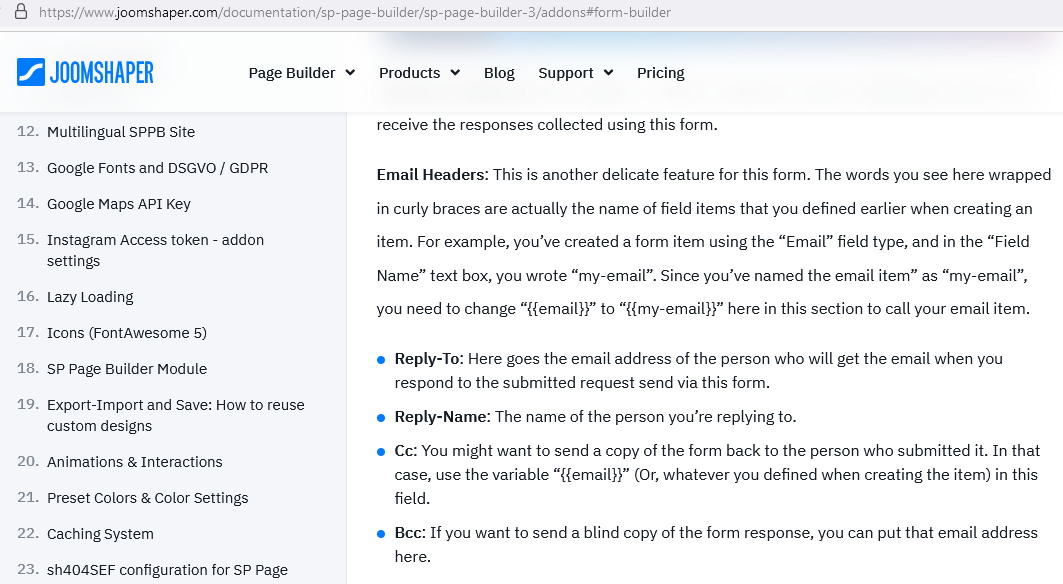View Animations & Interactions documentation
This screenshot has height=584, width=1063.
tap(135, 462)
